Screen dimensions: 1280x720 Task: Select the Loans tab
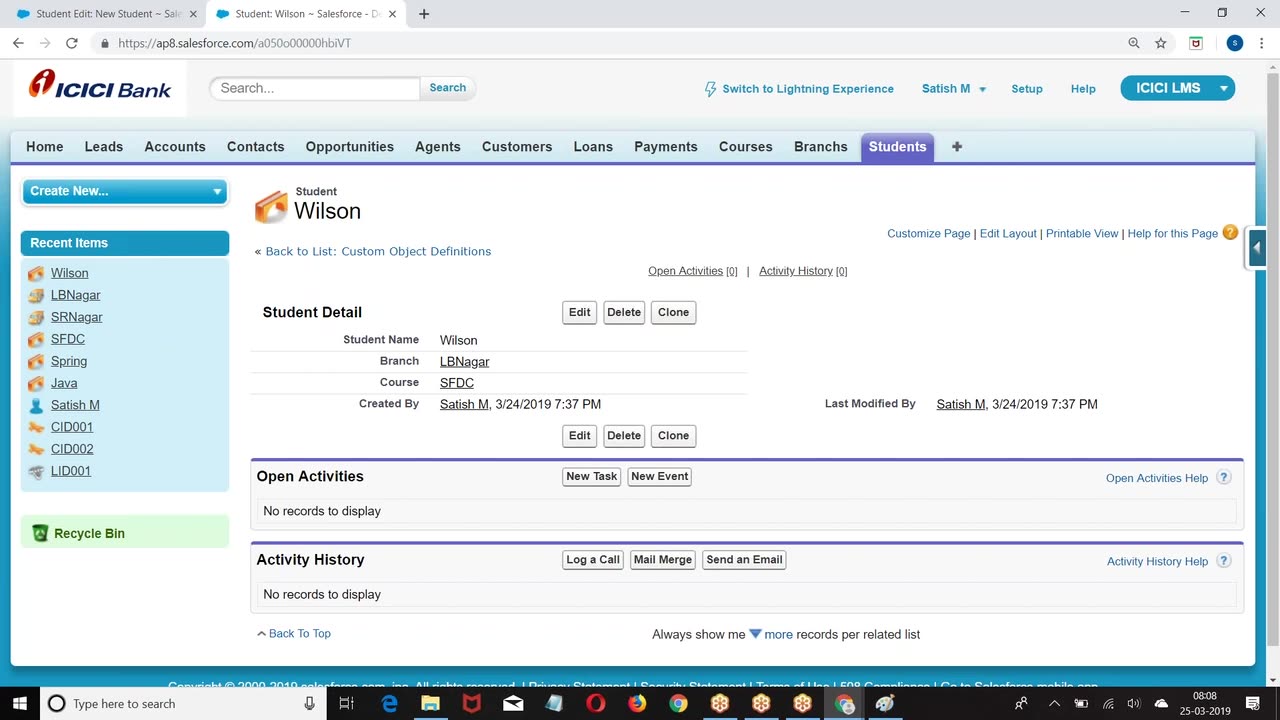(x=593, y=146)
